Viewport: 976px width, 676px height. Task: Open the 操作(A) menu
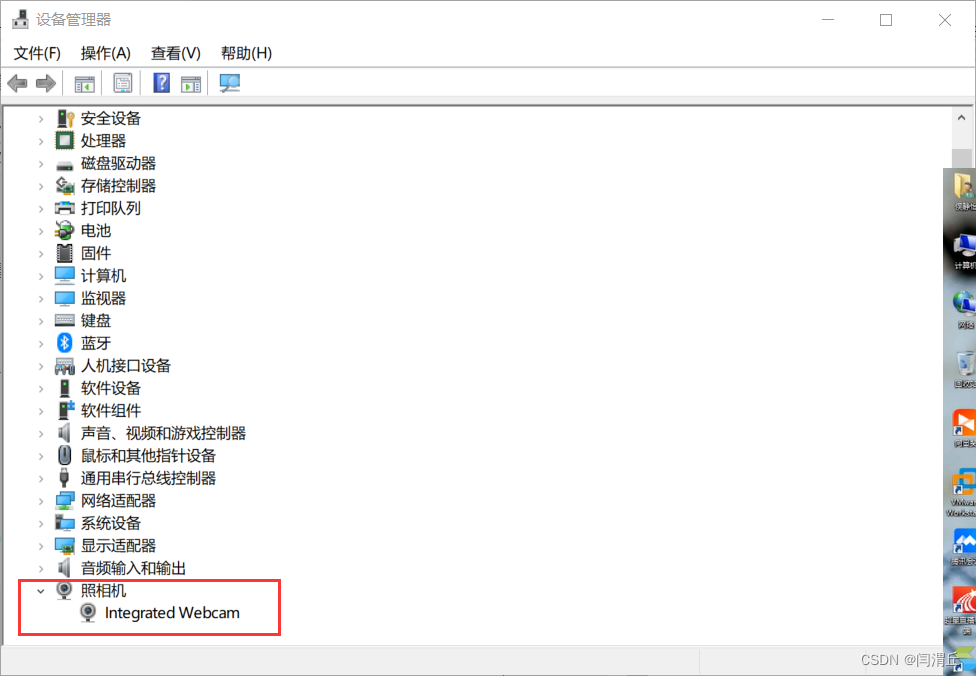(x=106, y=54)
